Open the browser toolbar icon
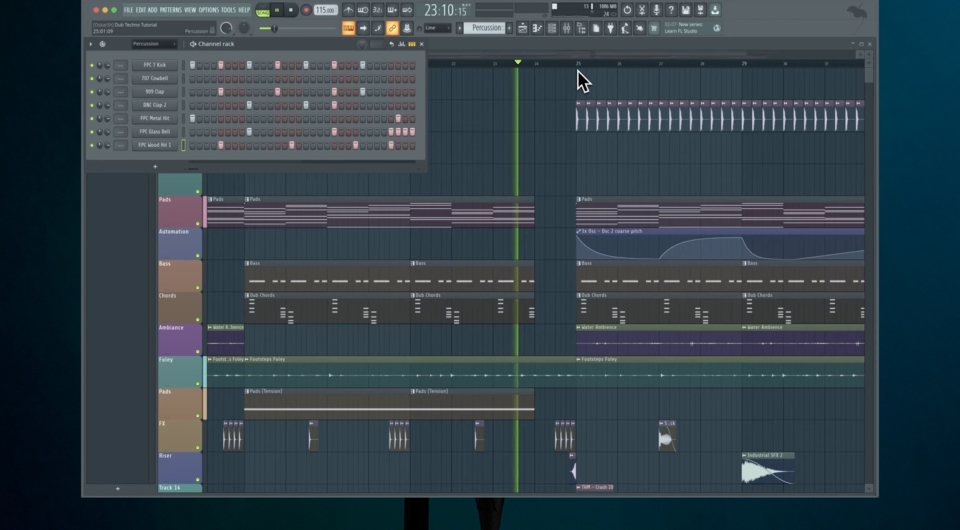This screenshot has height=530, width=960. pyautogui.click(x=581, y=28)
